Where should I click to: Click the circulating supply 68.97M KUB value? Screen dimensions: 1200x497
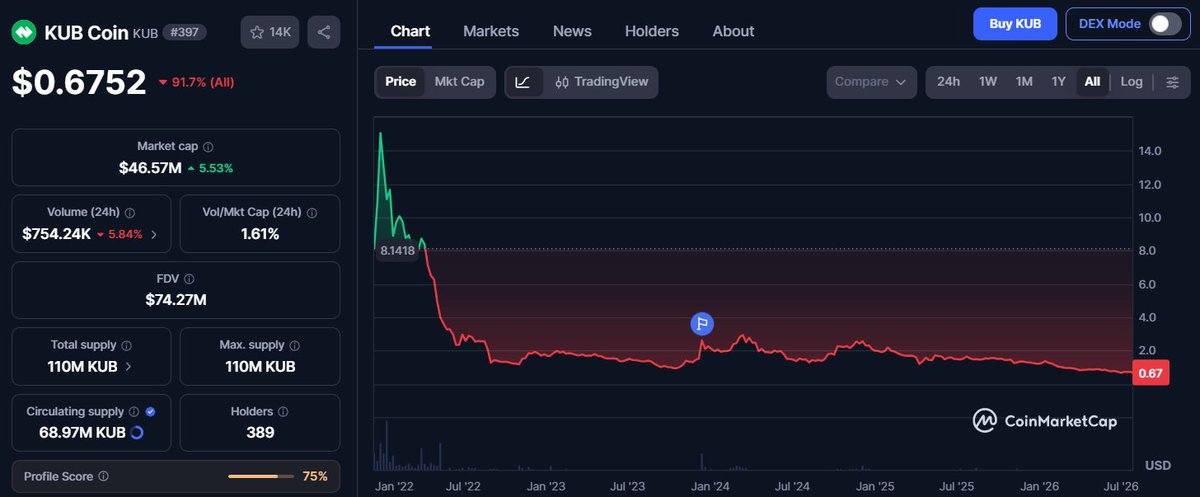pyautogui.click(x=84, y=433)
